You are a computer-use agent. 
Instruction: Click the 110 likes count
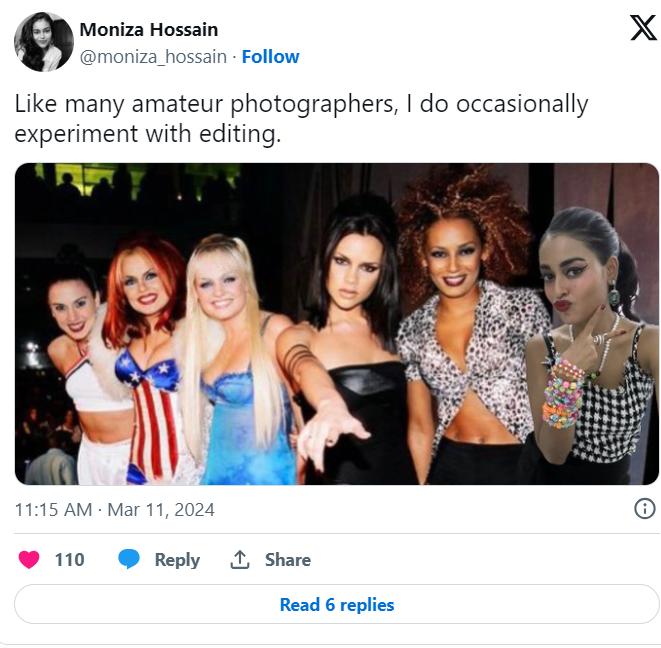click(69, 559)
